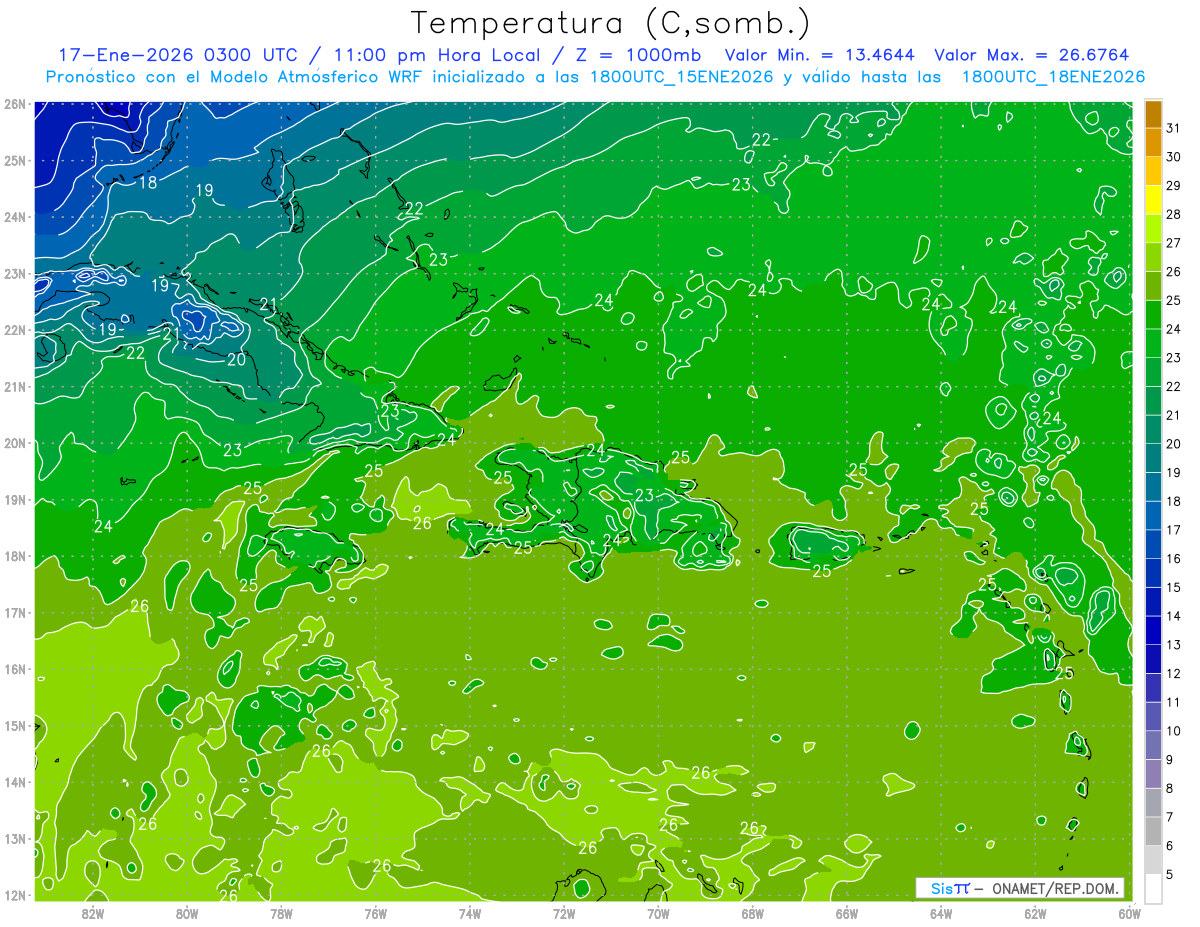The height and width of the screenshot is (927, 1200).
Task: Click the latitude axis label "26N"
Action: [14, 104]
